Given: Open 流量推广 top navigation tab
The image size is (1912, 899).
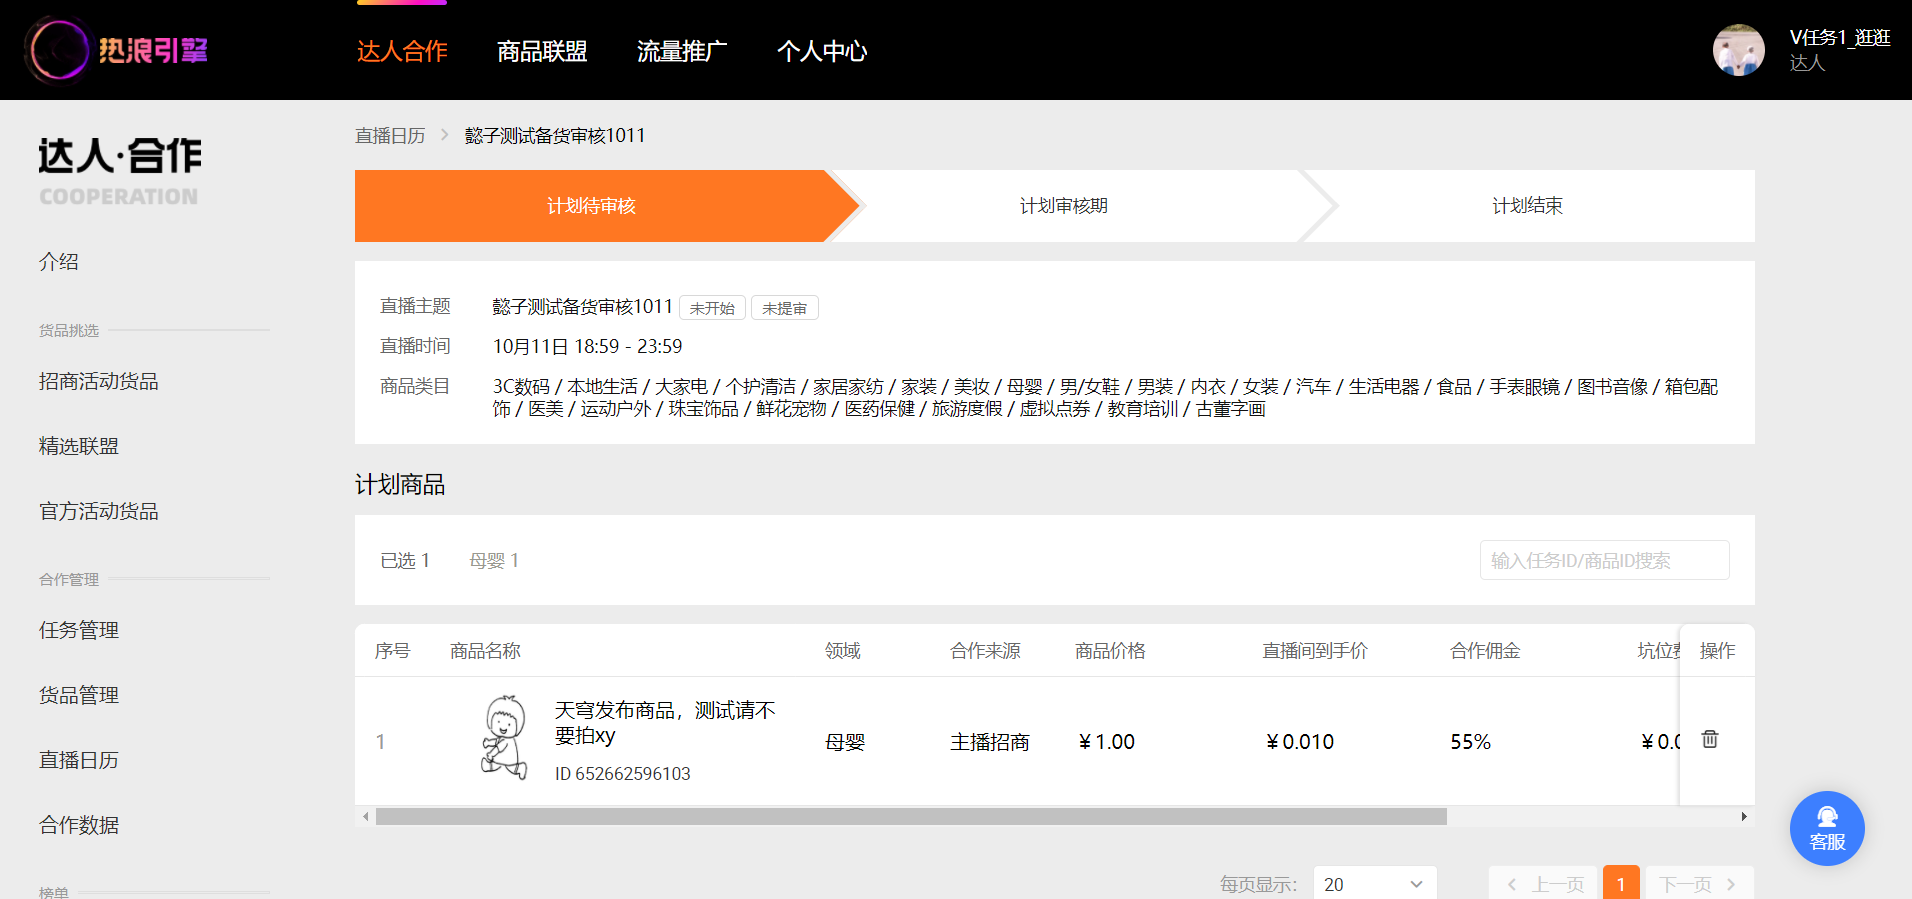Looking at the screenshot, I should (x=682, y=51).
